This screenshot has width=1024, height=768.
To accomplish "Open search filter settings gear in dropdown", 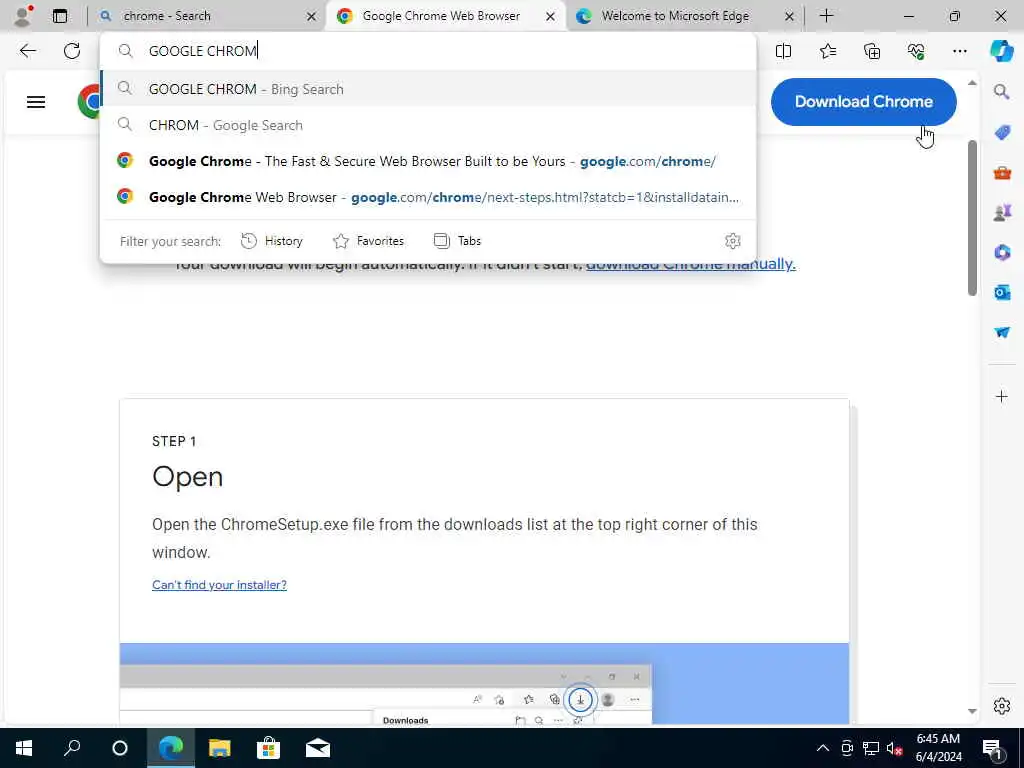I will [733, 241].
